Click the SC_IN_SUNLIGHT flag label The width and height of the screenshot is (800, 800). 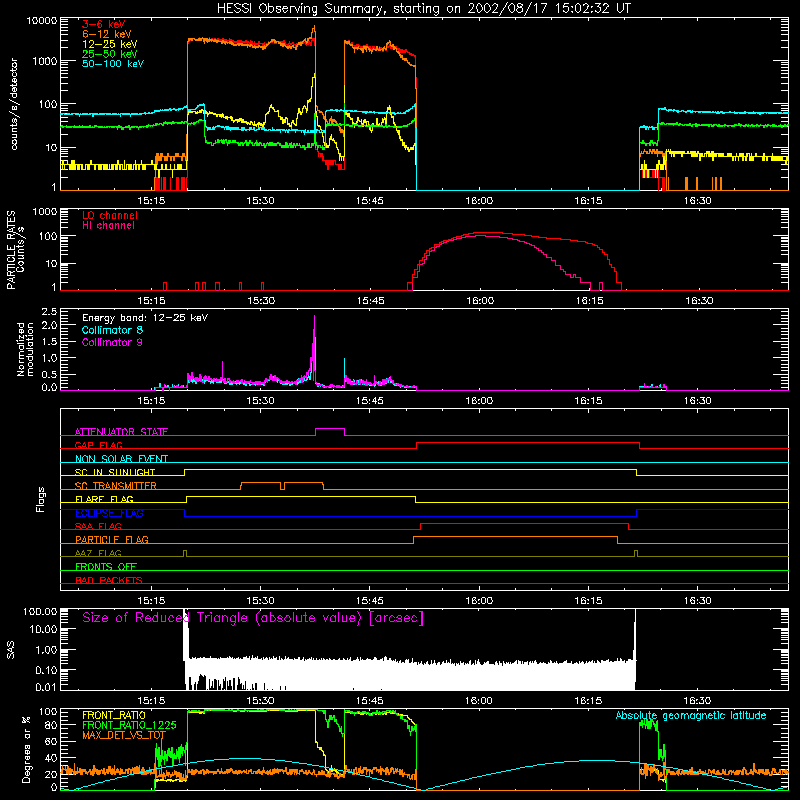tap(115, 472)
